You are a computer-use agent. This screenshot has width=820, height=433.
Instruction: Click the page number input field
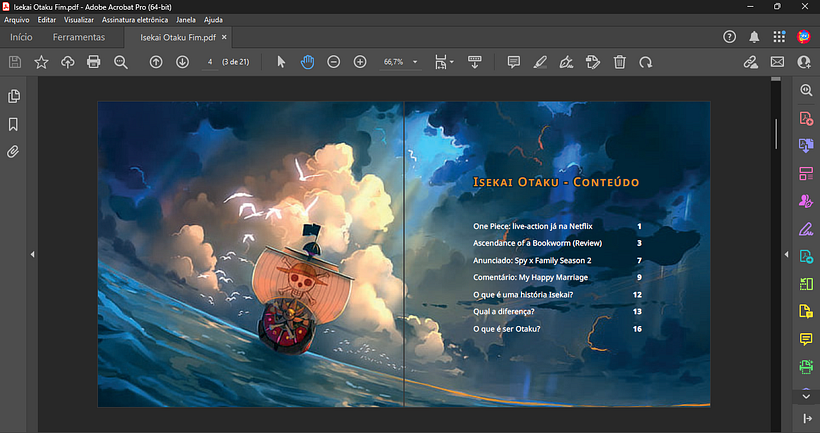210,62
